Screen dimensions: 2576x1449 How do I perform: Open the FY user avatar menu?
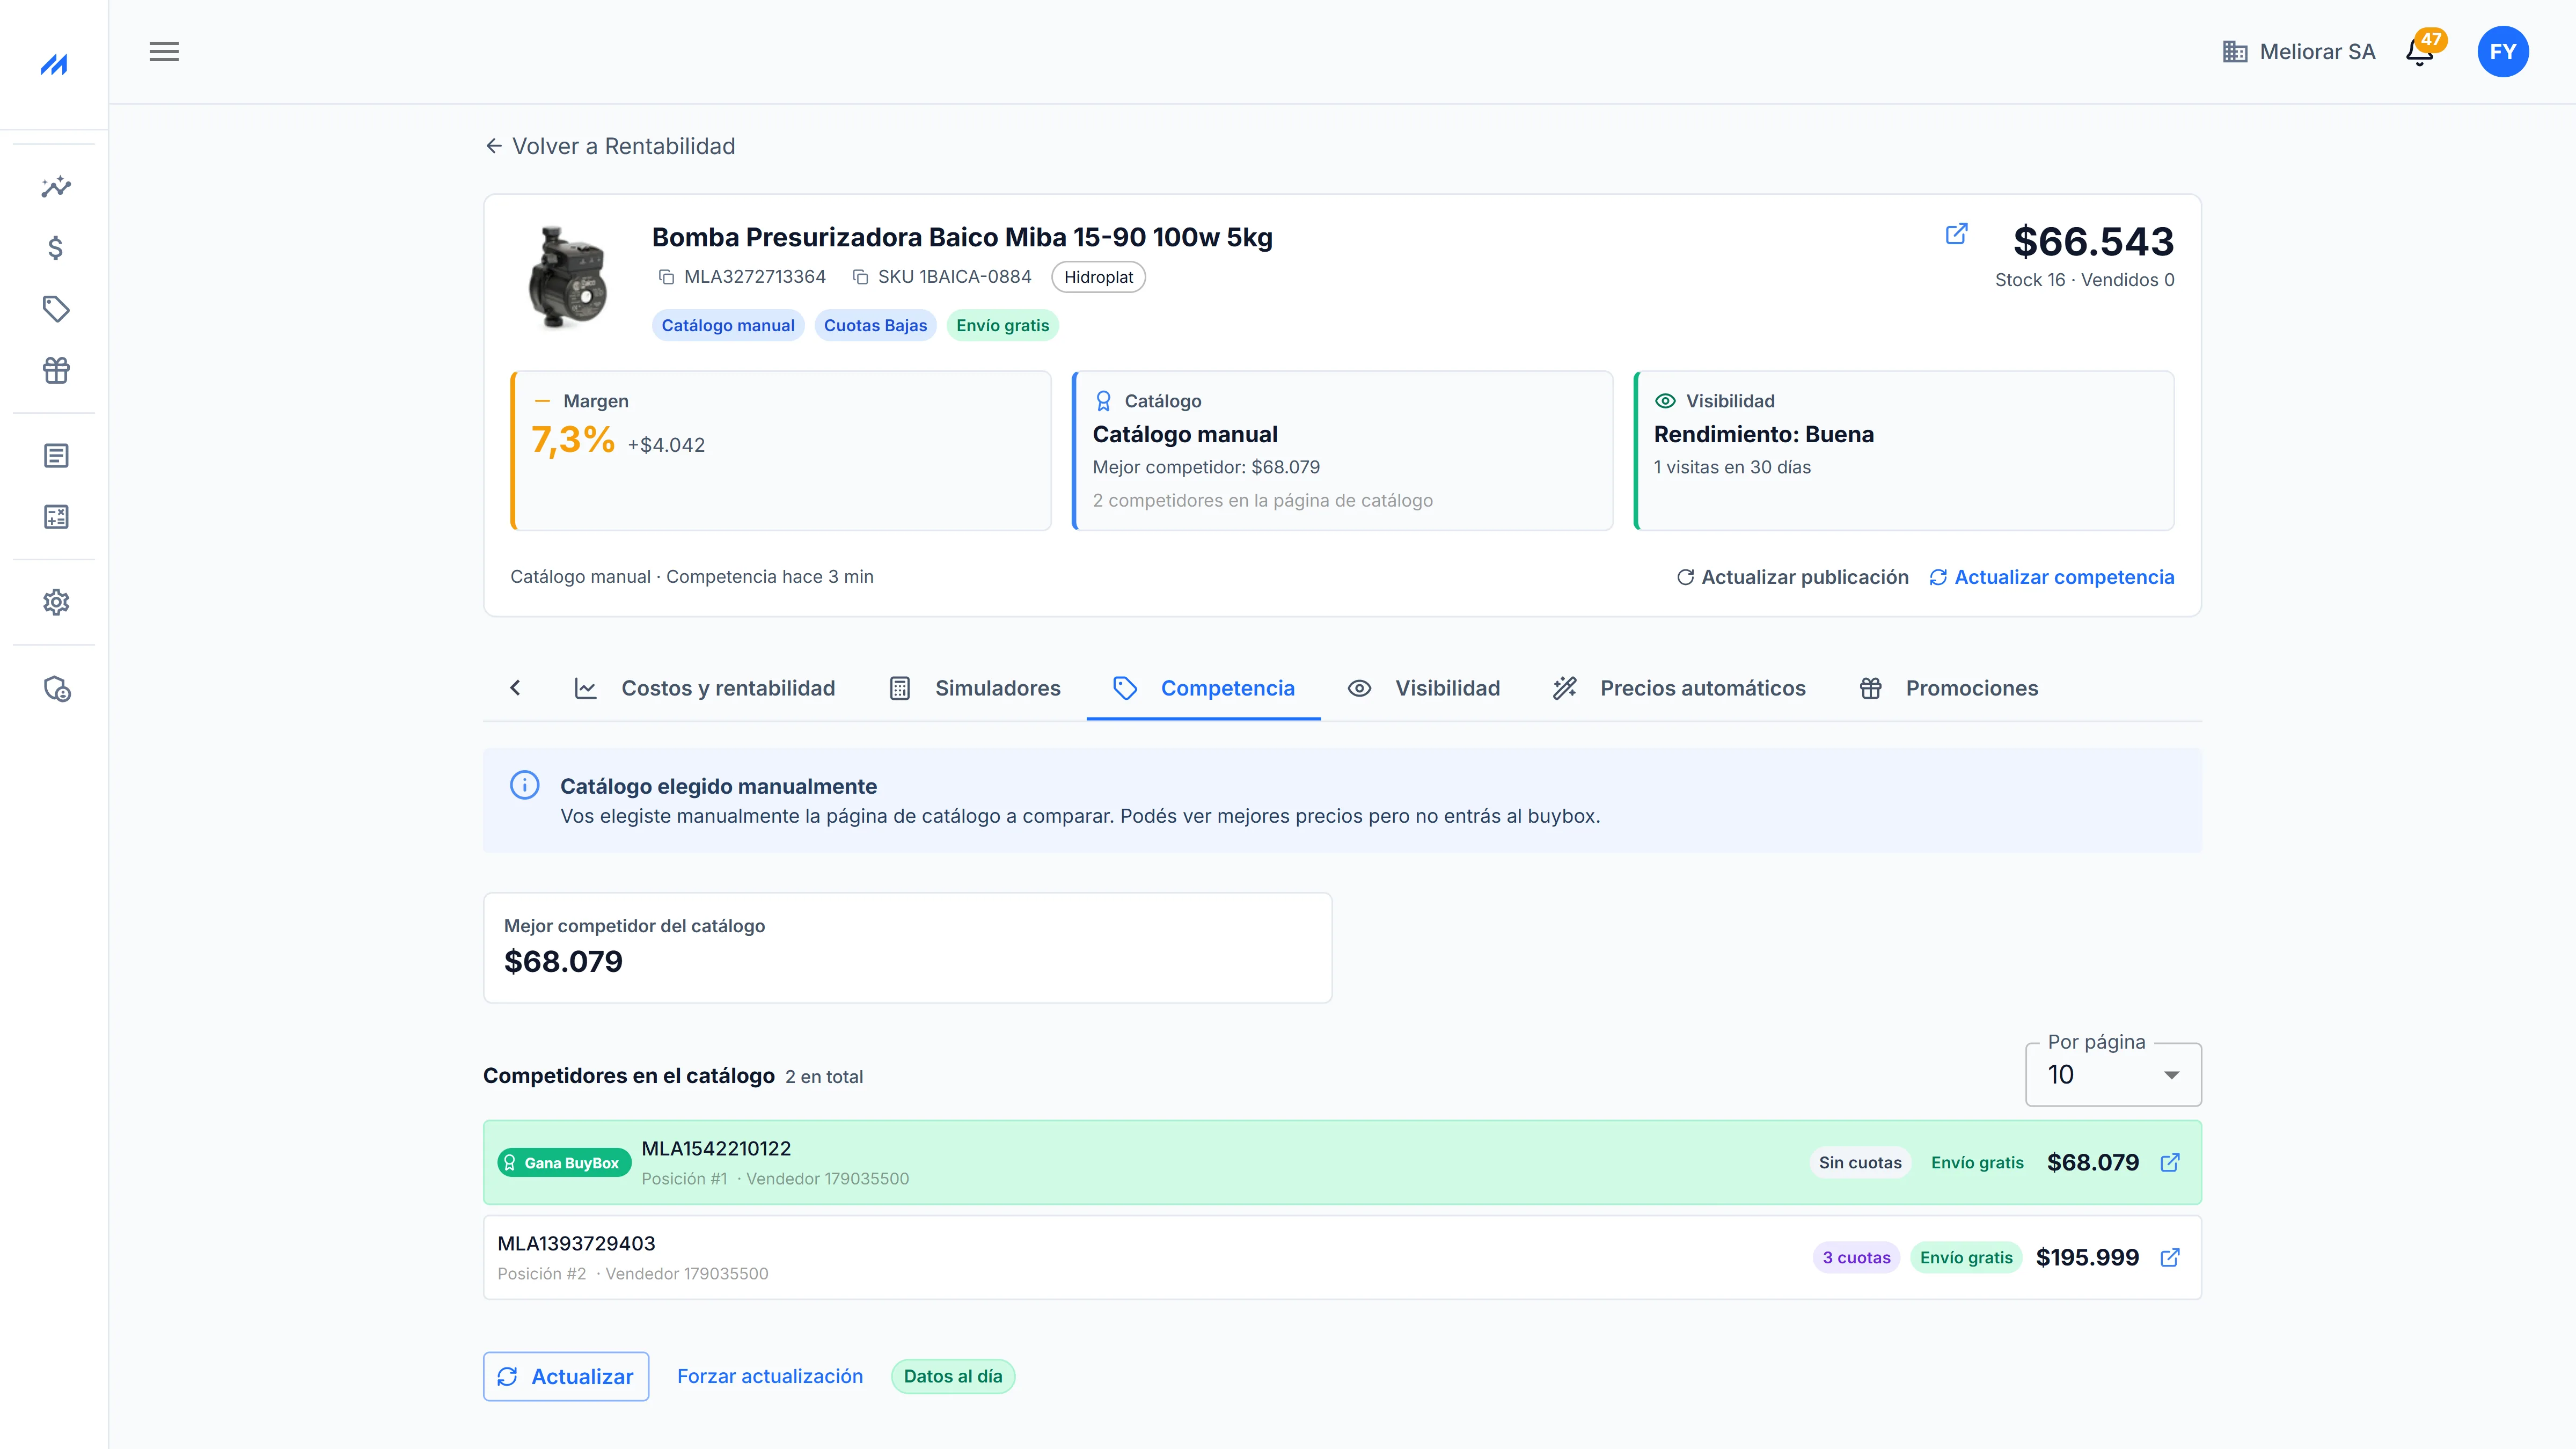[x=2502, y=52]
